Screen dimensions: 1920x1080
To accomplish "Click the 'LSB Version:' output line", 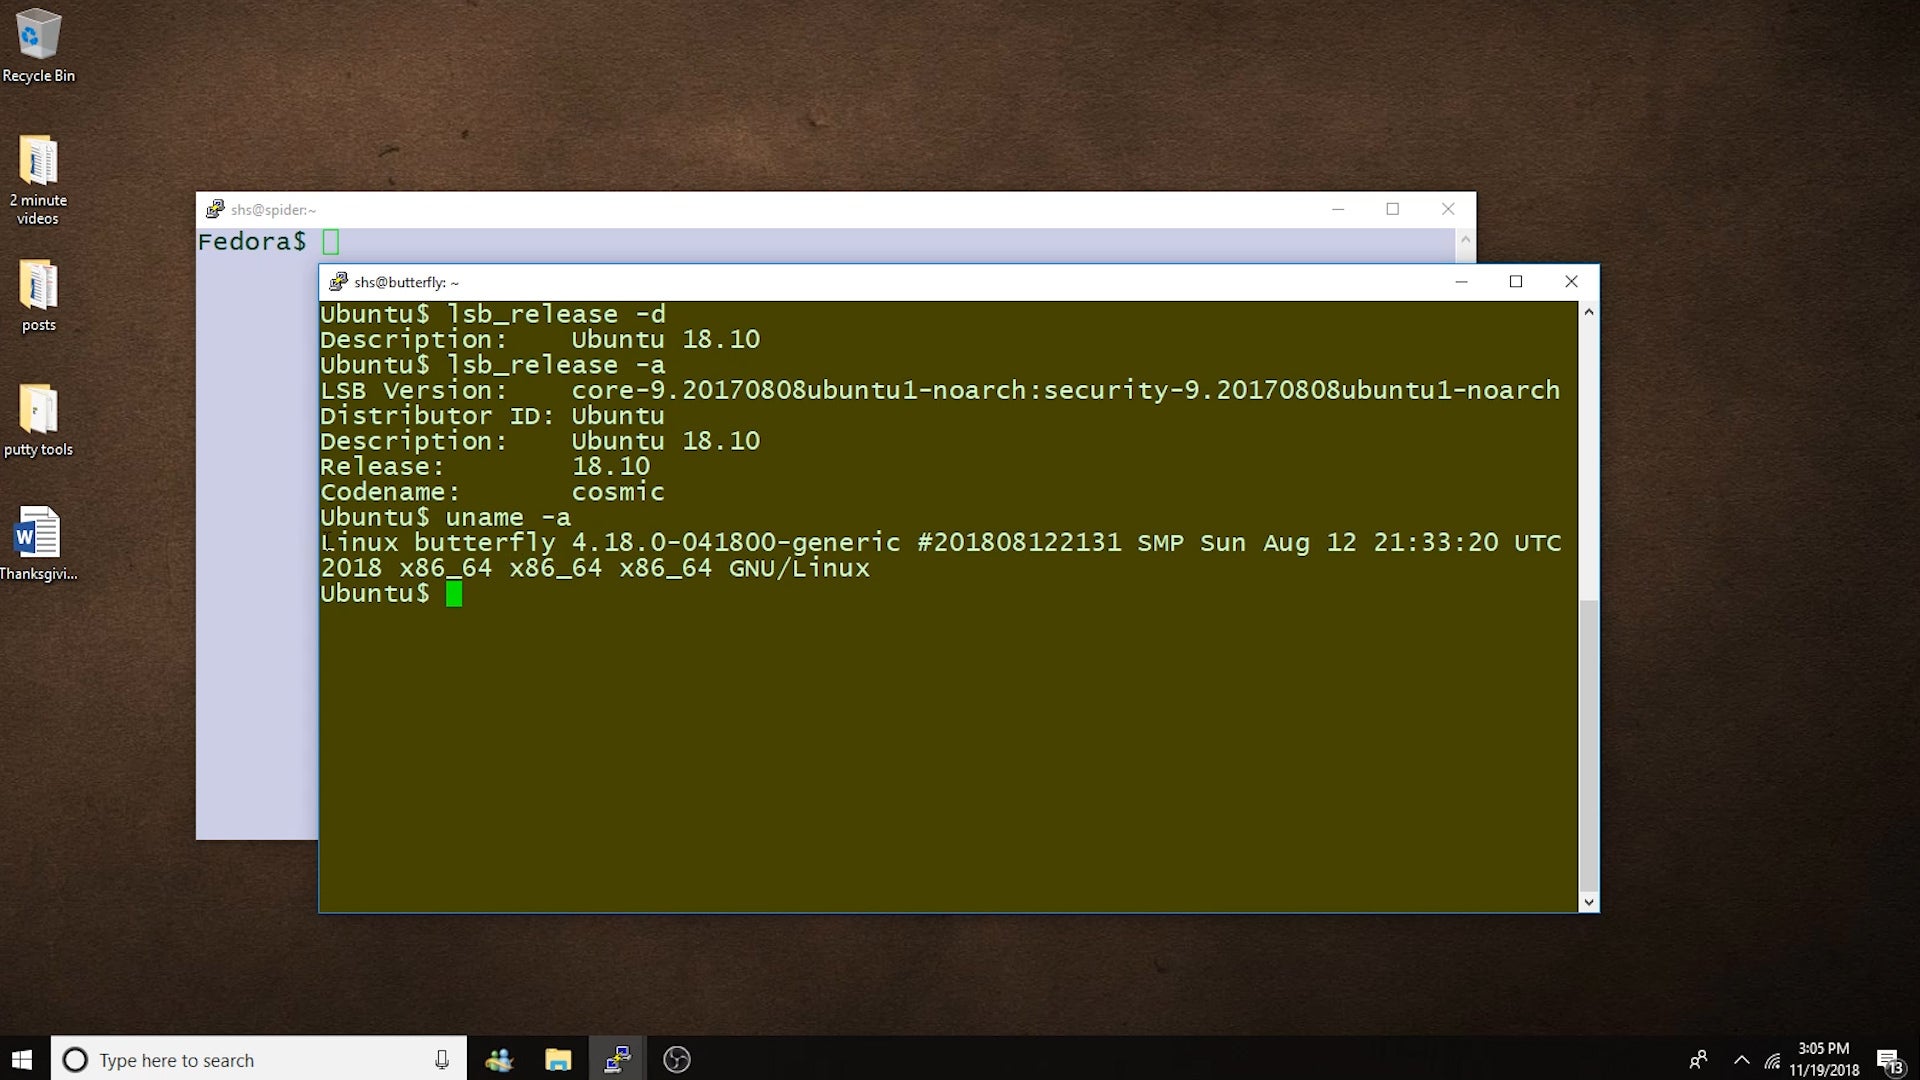I will coord(940,390).
